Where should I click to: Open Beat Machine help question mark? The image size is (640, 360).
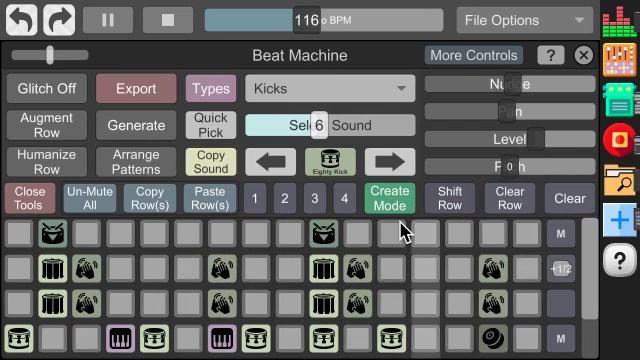click(x=551, y=55)
